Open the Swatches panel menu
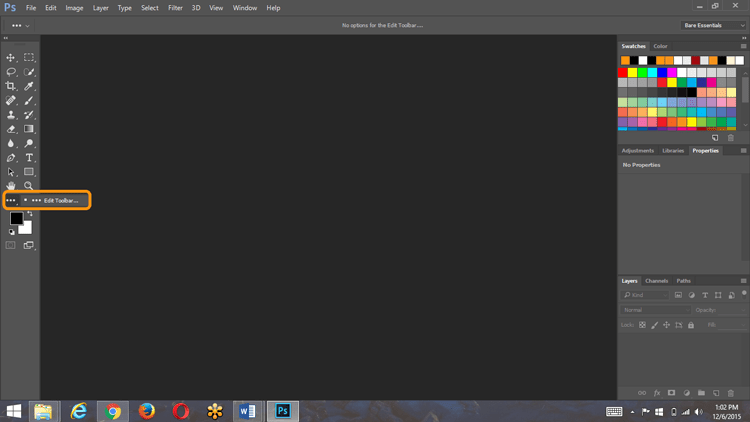Viewport: 750px width, 422px height. click(x=743, y=46)
